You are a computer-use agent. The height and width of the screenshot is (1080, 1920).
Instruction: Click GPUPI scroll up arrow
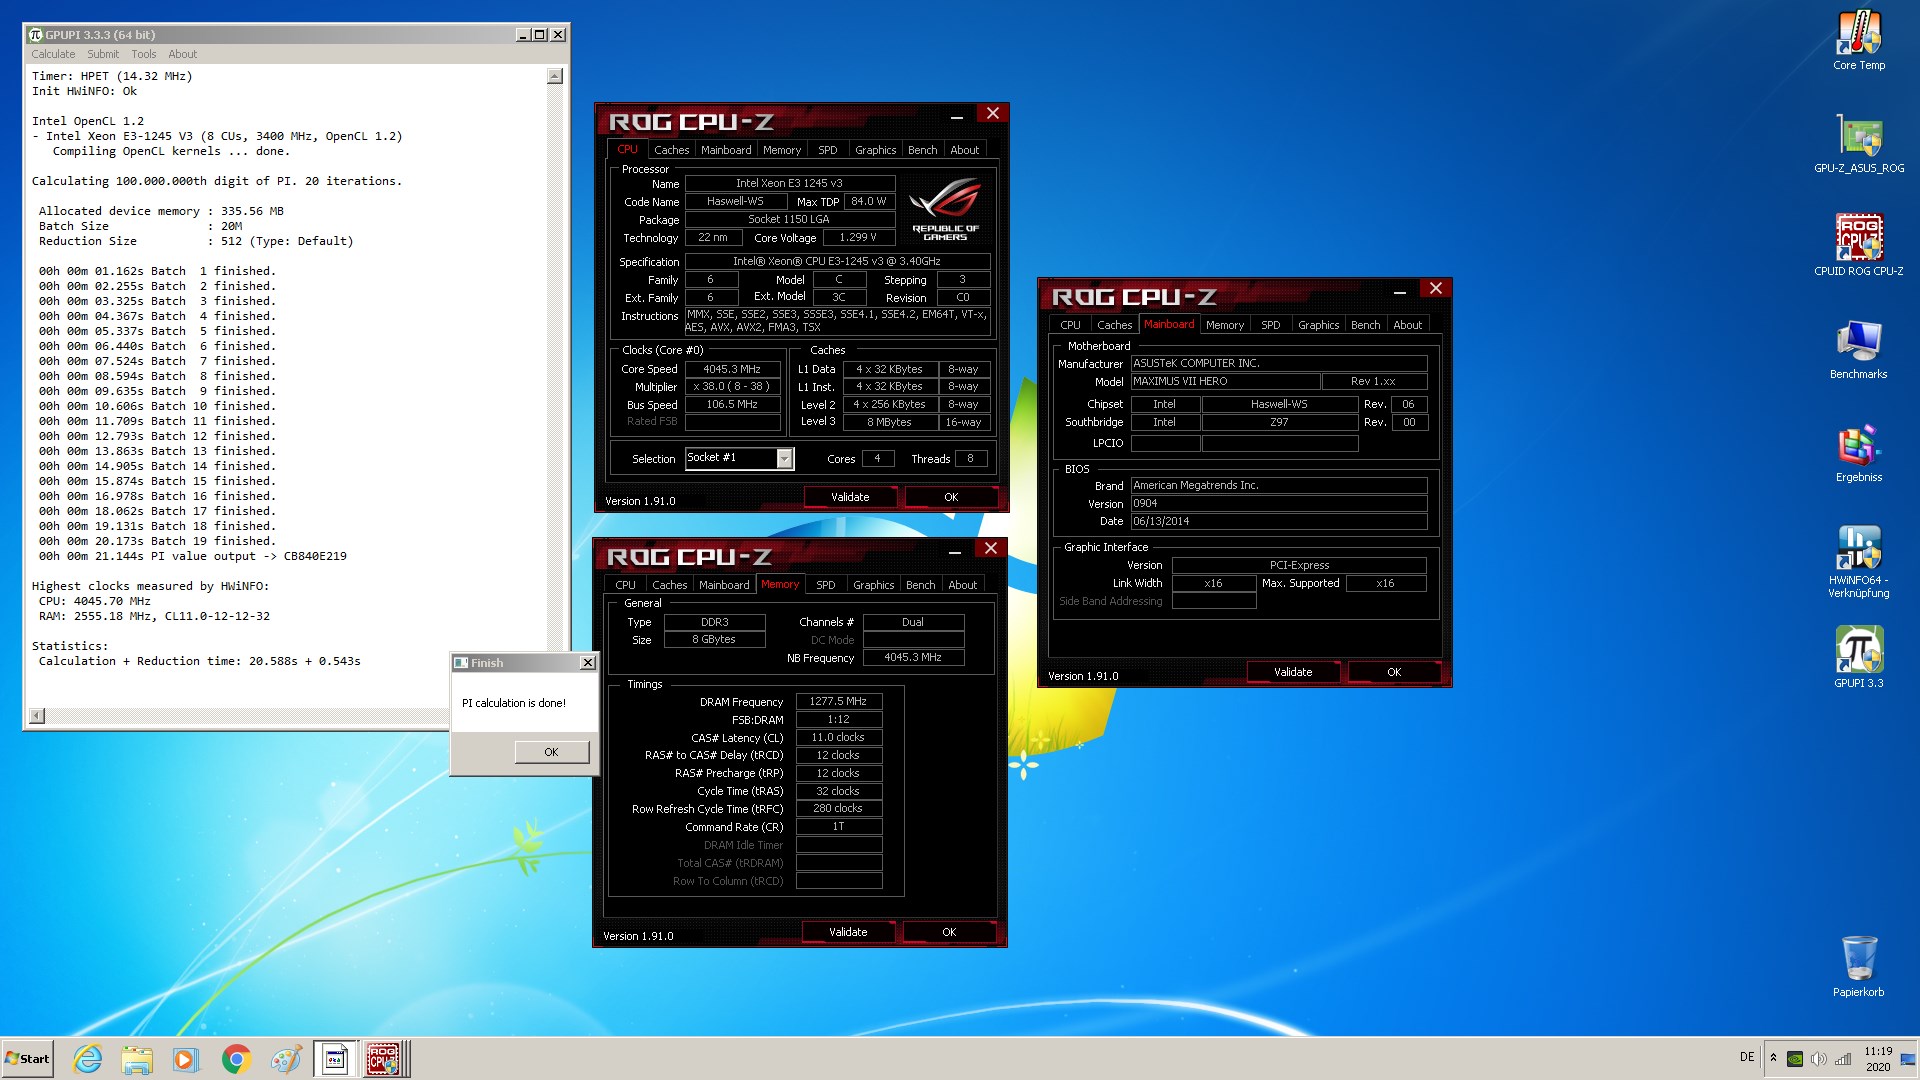click(x=555, y=76)
